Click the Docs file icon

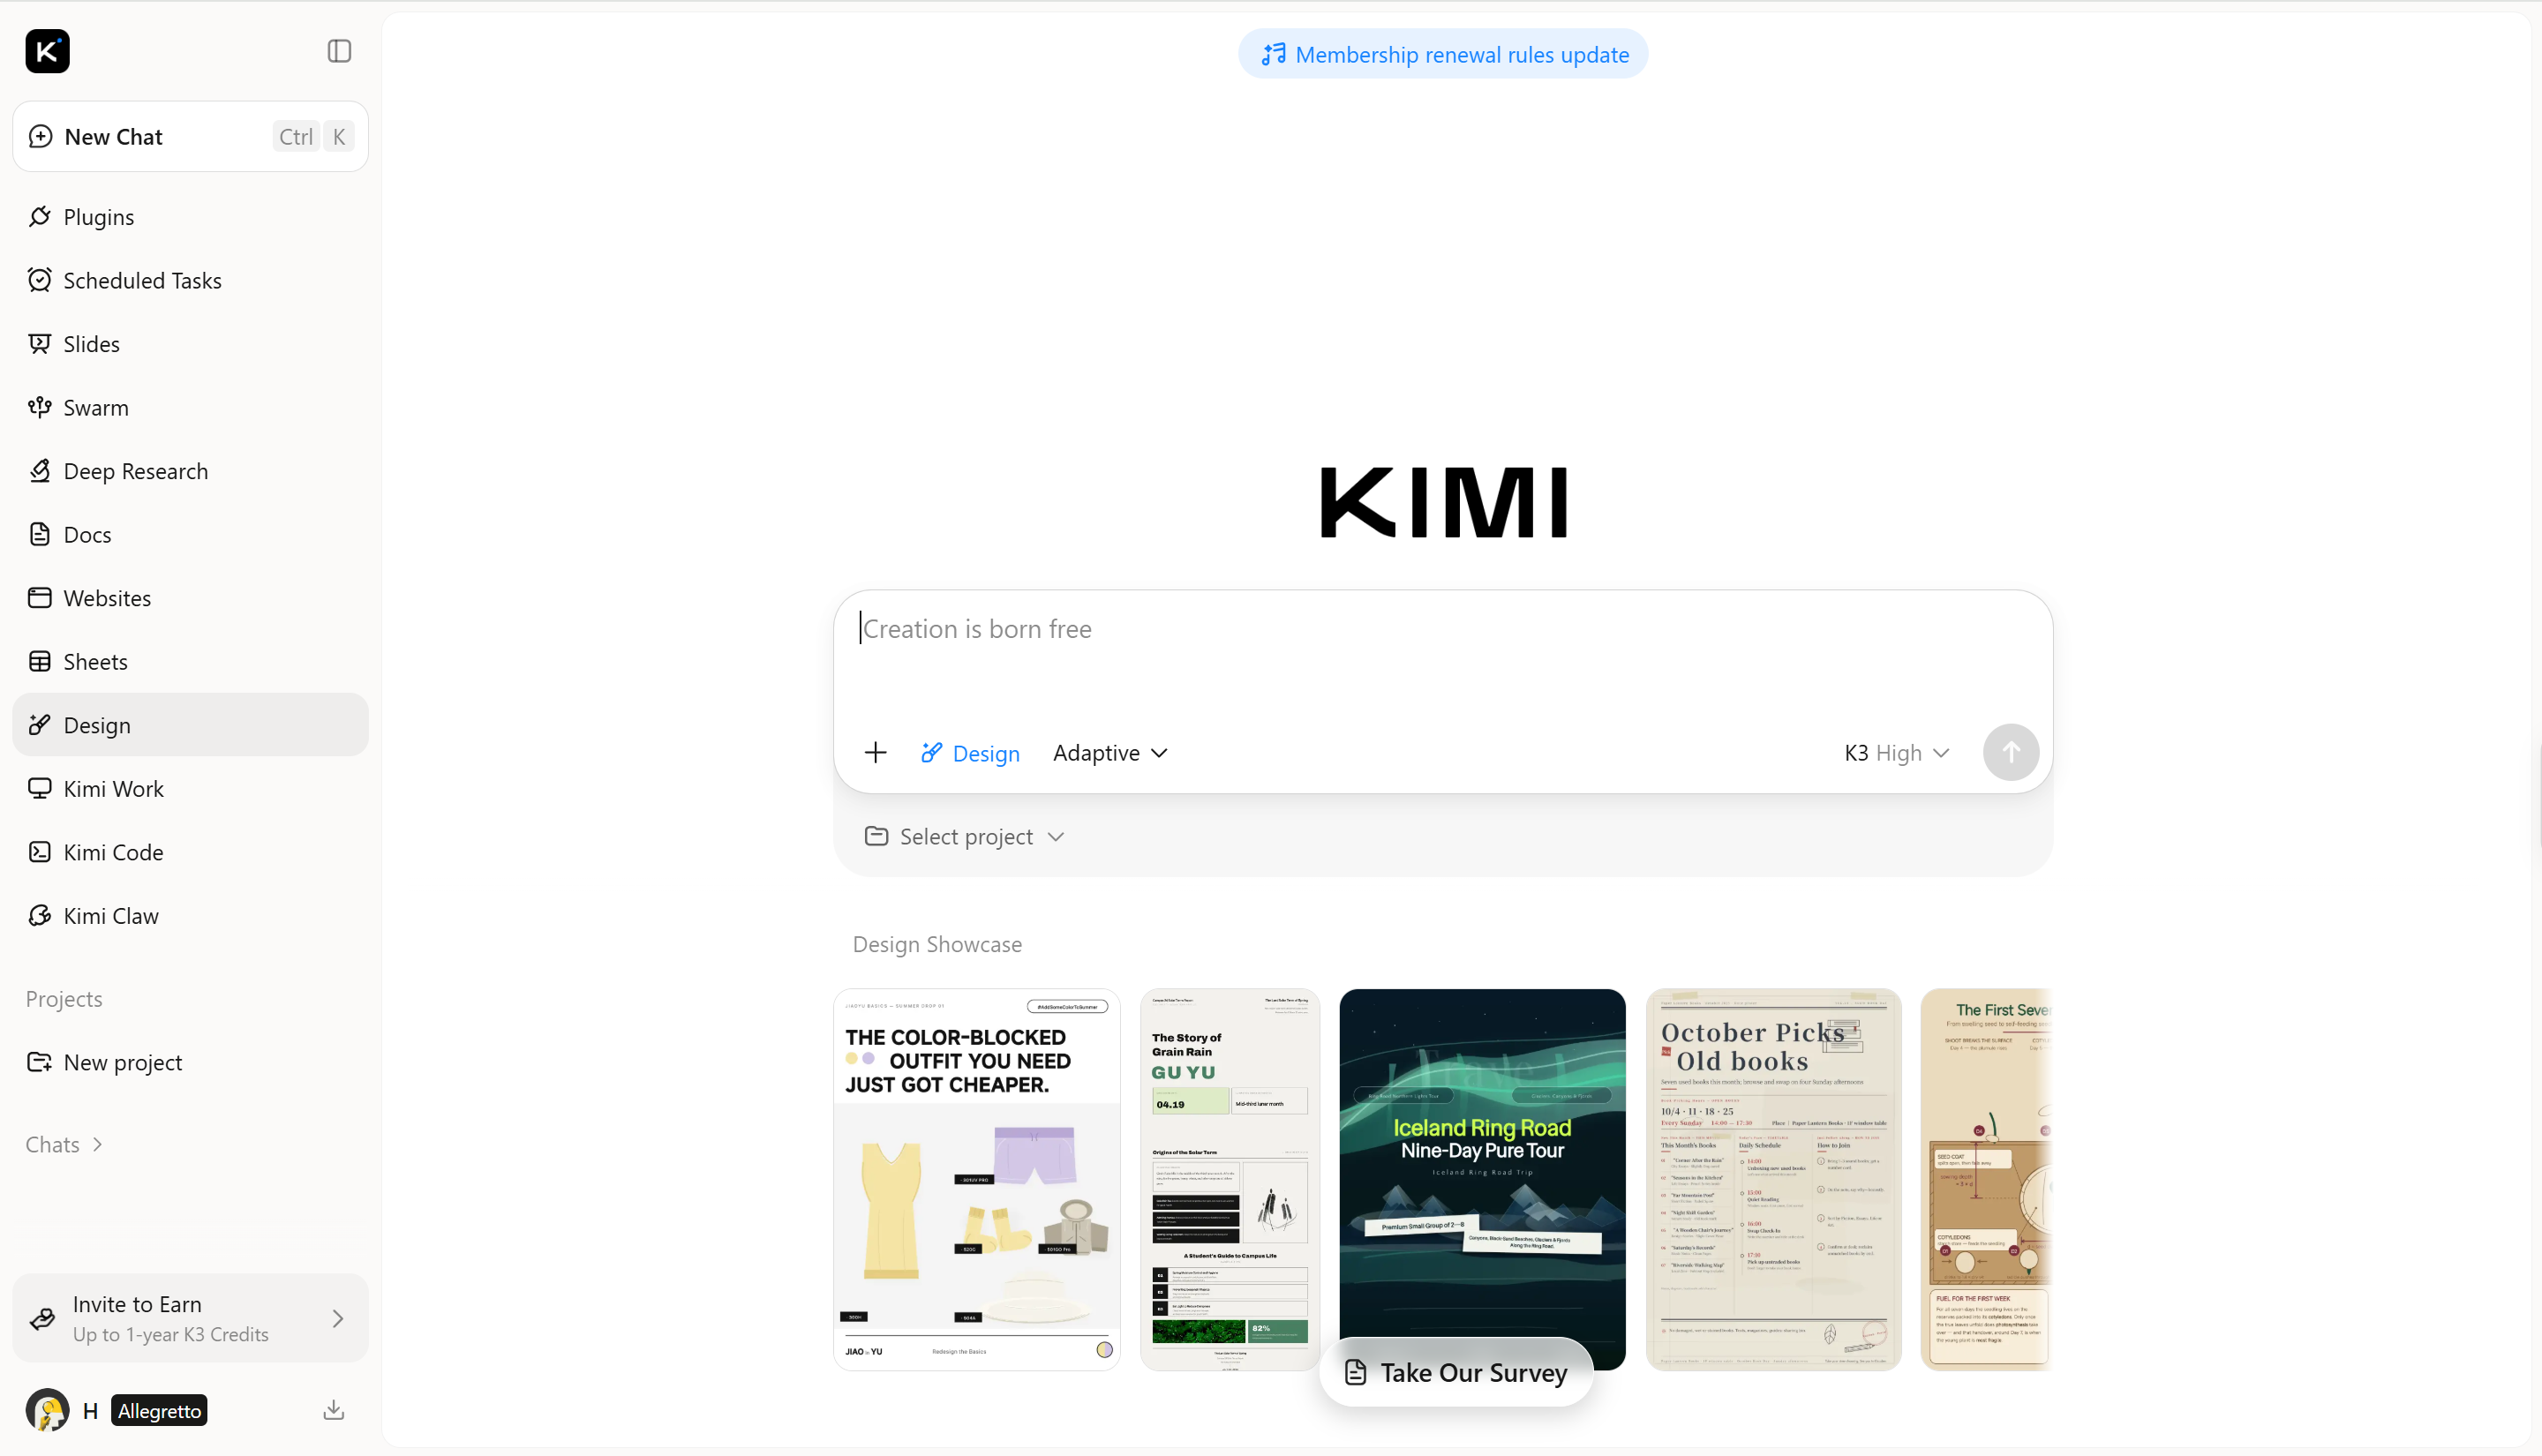coord(40,534)
